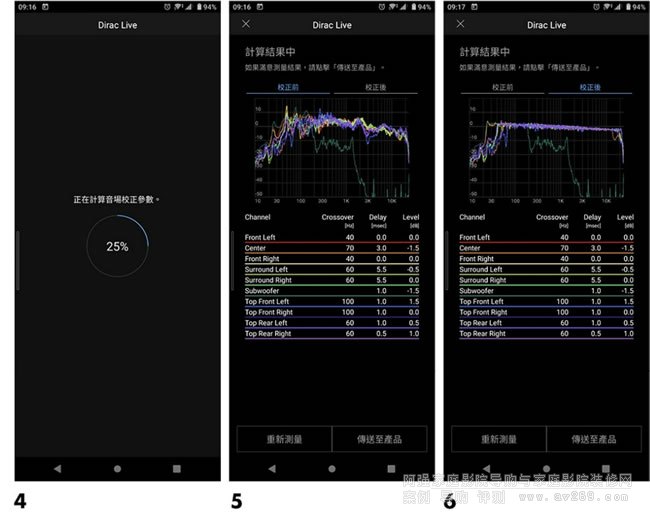Screen dimensions: 650x528
Task: Select 校正前 tab on the middle screen
Action: point(289,88)
